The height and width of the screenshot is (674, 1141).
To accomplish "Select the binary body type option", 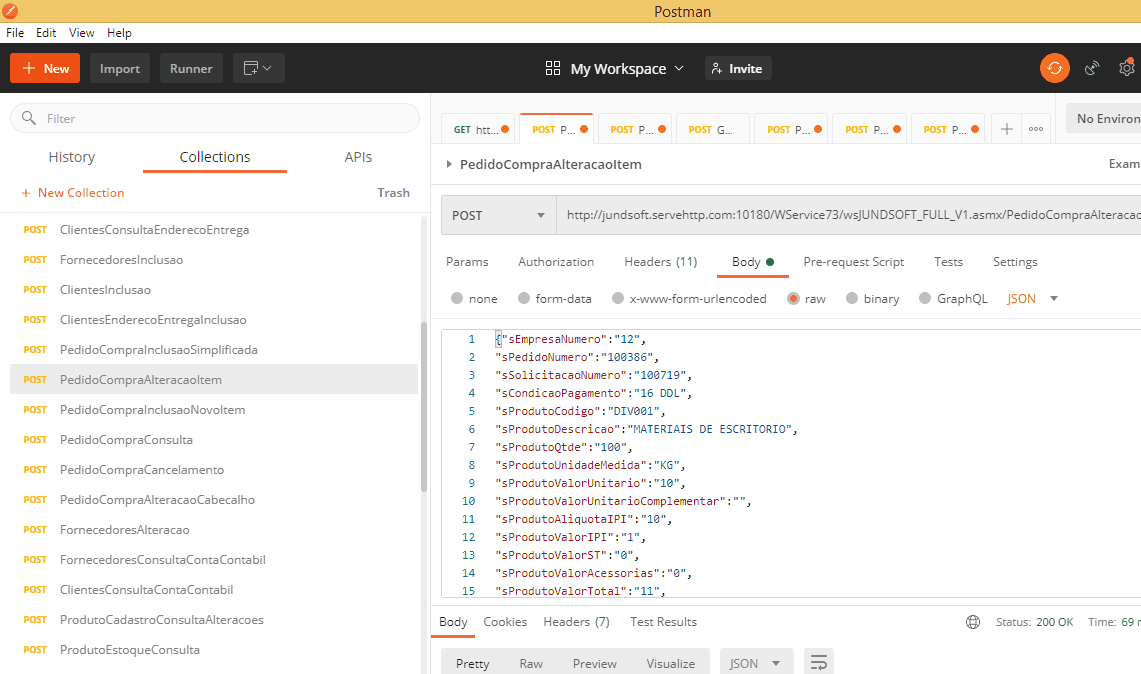I will [x=852, y=298].
